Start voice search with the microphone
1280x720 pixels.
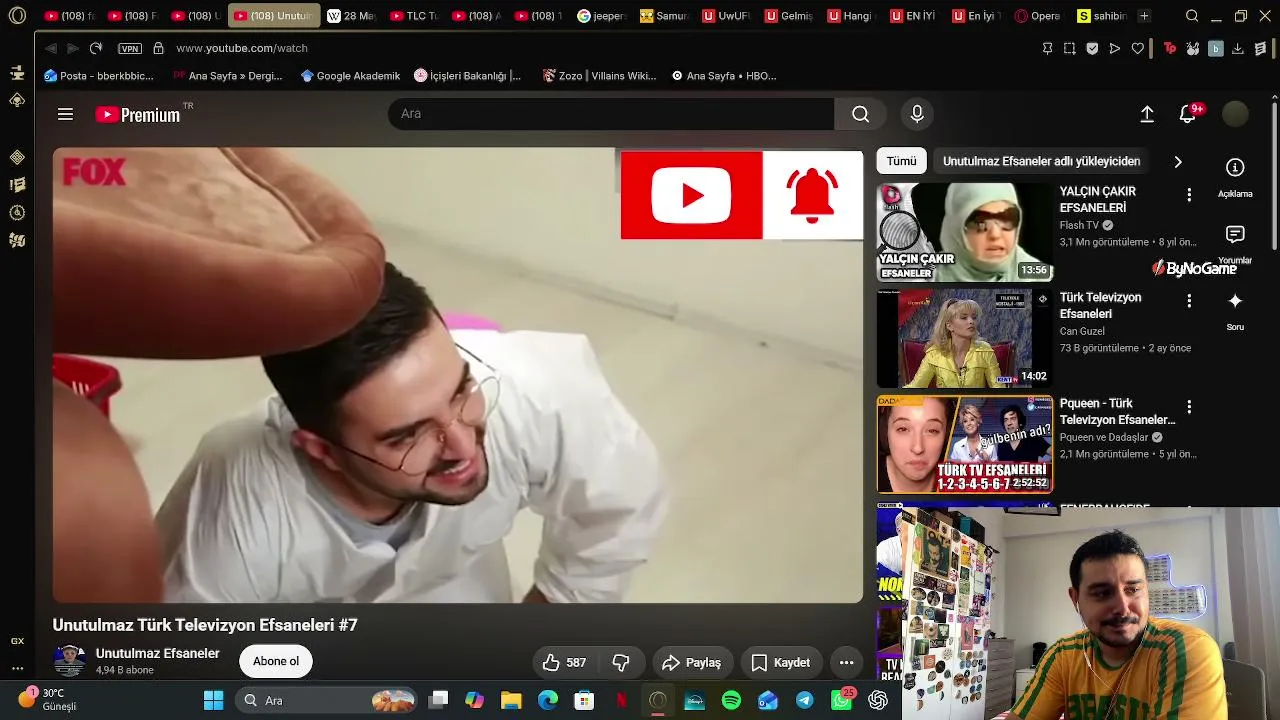917,114
